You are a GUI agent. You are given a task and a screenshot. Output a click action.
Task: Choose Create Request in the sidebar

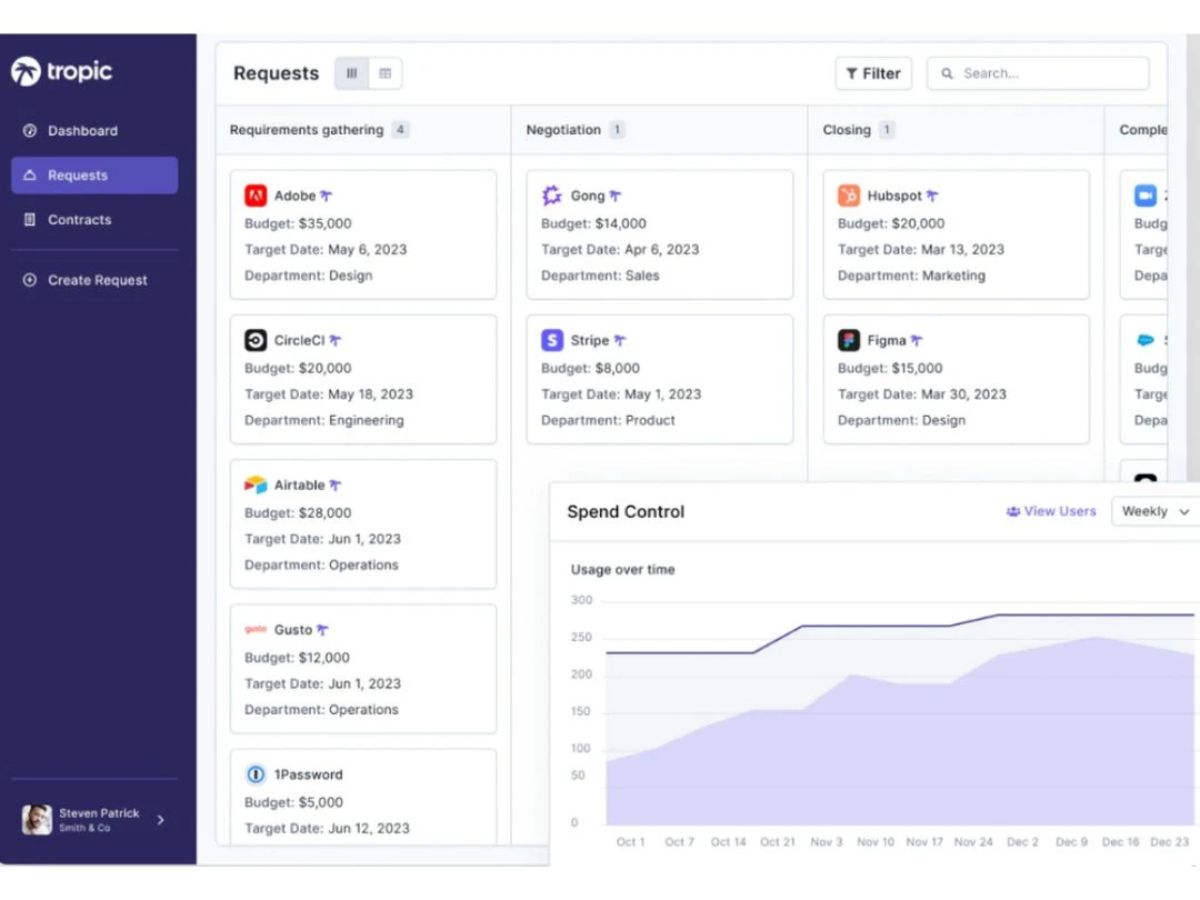point(95,280)
